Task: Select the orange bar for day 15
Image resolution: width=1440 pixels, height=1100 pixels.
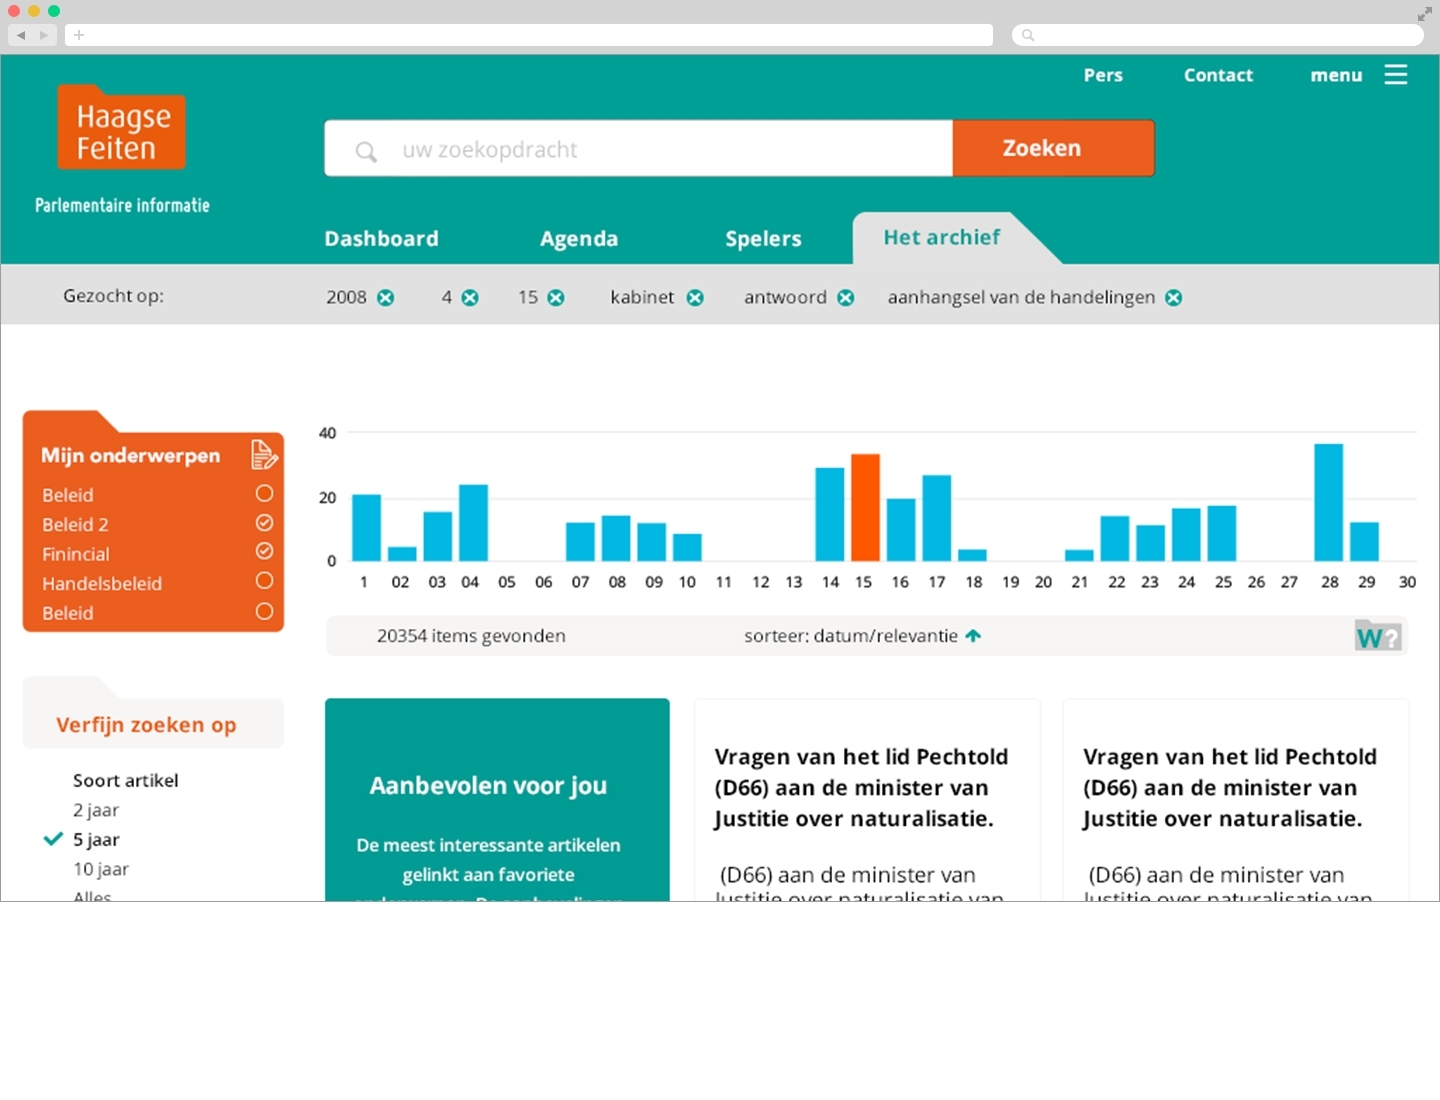Action: tap(865, 507)
